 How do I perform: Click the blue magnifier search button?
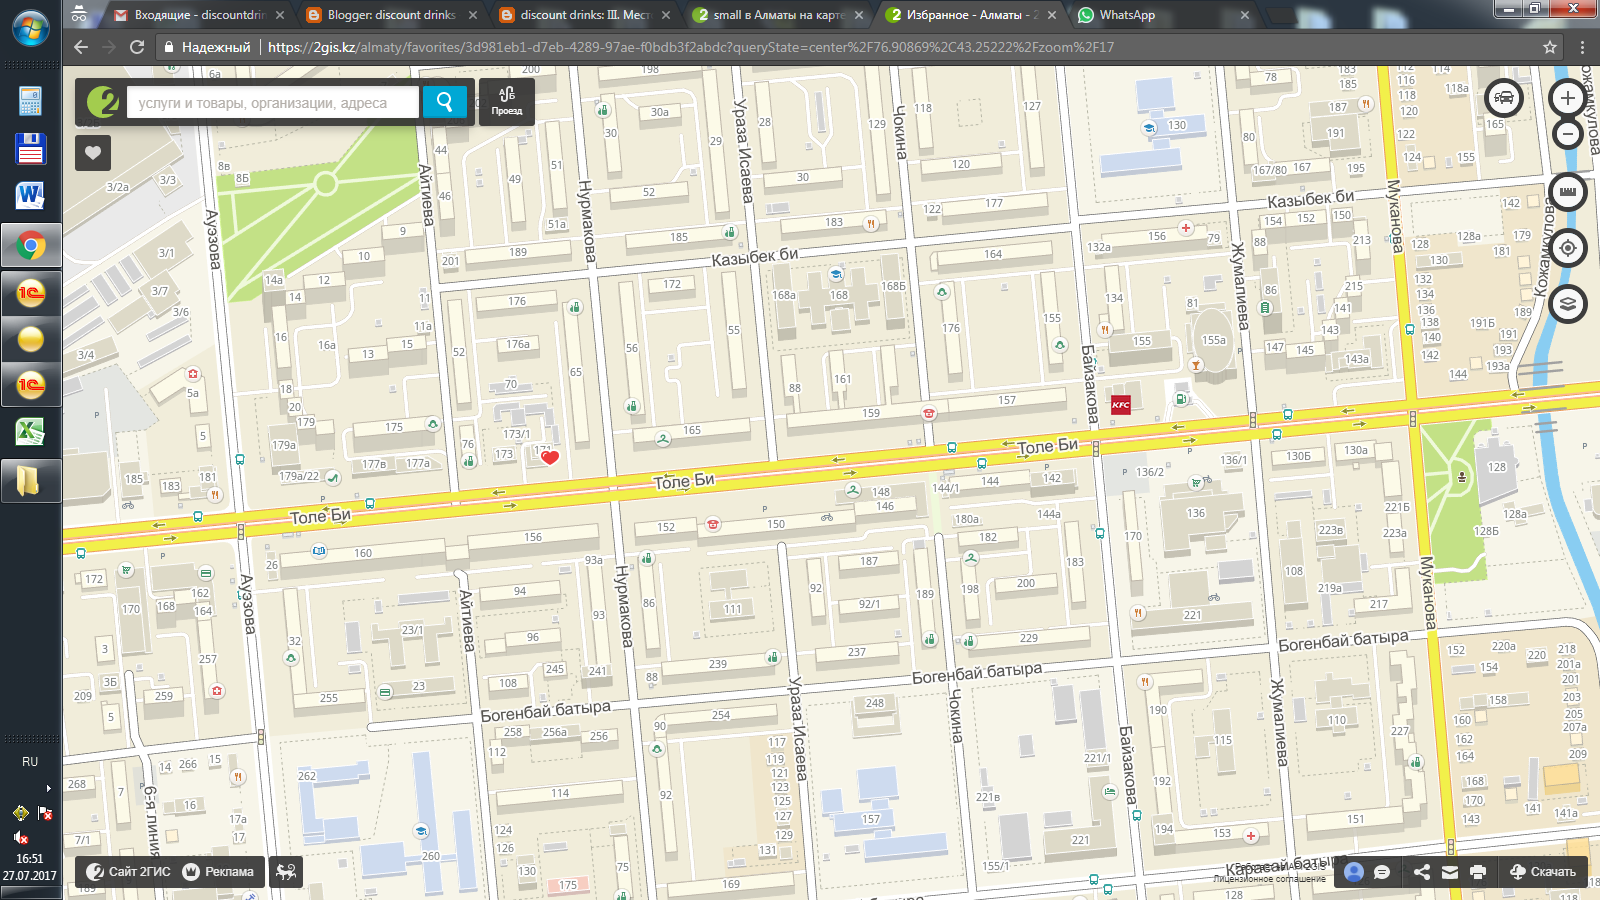tap(445, 102)
